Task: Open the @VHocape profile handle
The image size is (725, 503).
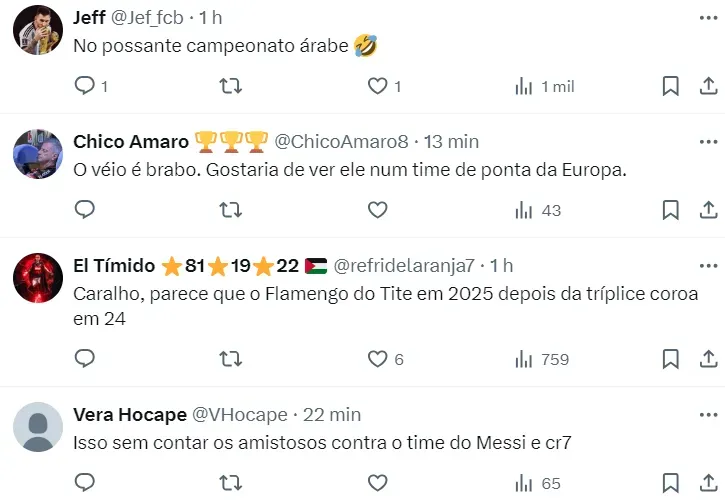Action: click(x=239, y=415)
